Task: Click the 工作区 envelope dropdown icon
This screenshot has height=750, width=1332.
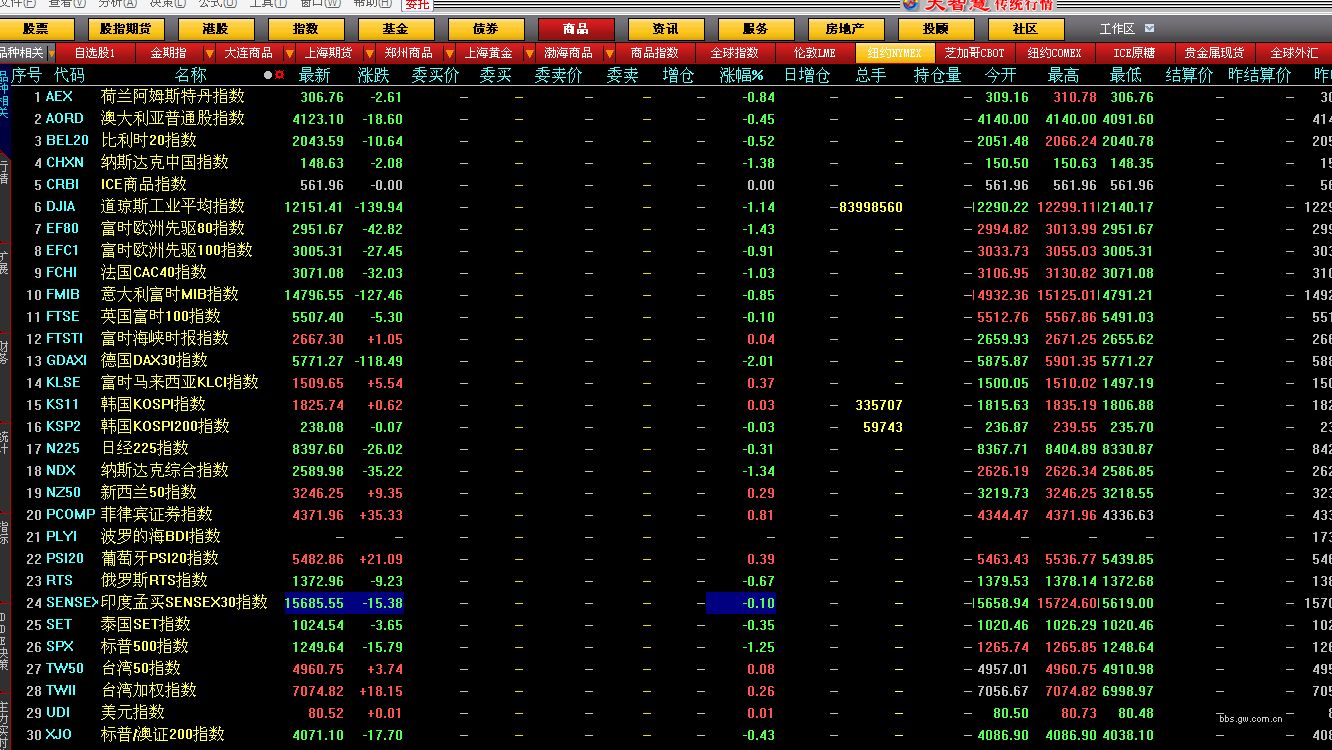Action: [1149, 29]
